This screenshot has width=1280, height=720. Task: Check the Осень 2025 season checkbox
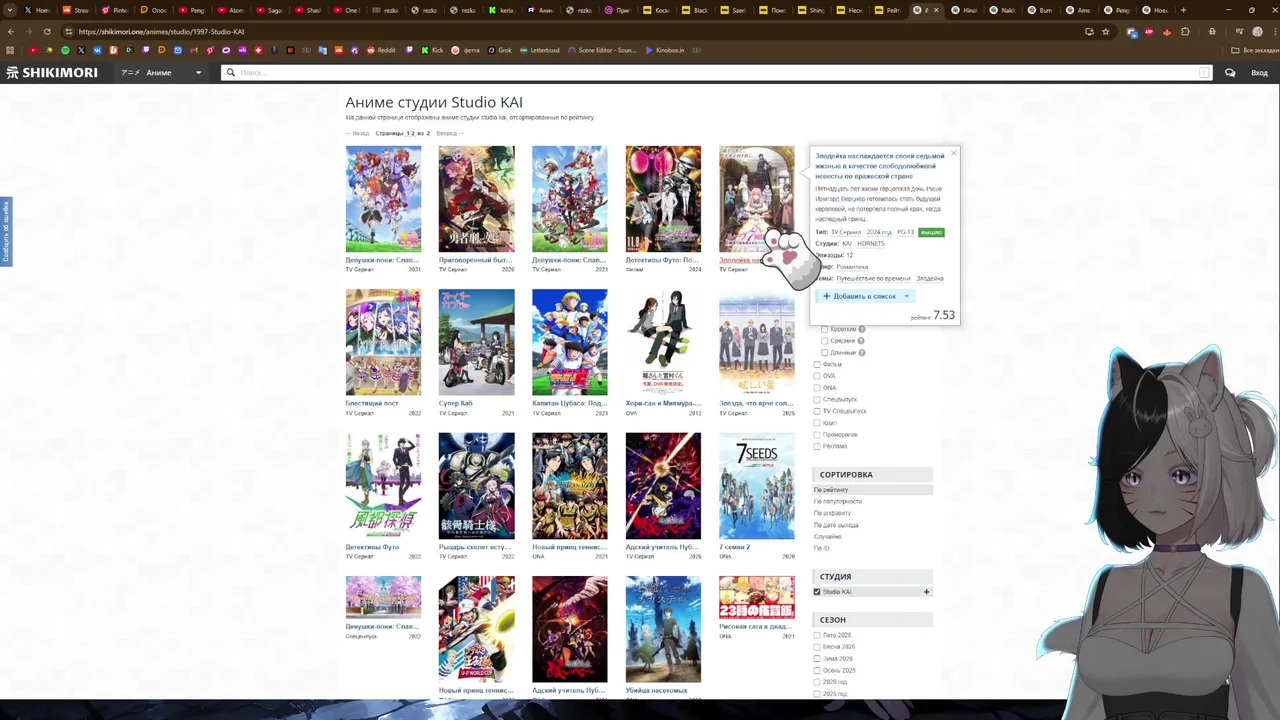pyautogui.click(x=817, y=670)
